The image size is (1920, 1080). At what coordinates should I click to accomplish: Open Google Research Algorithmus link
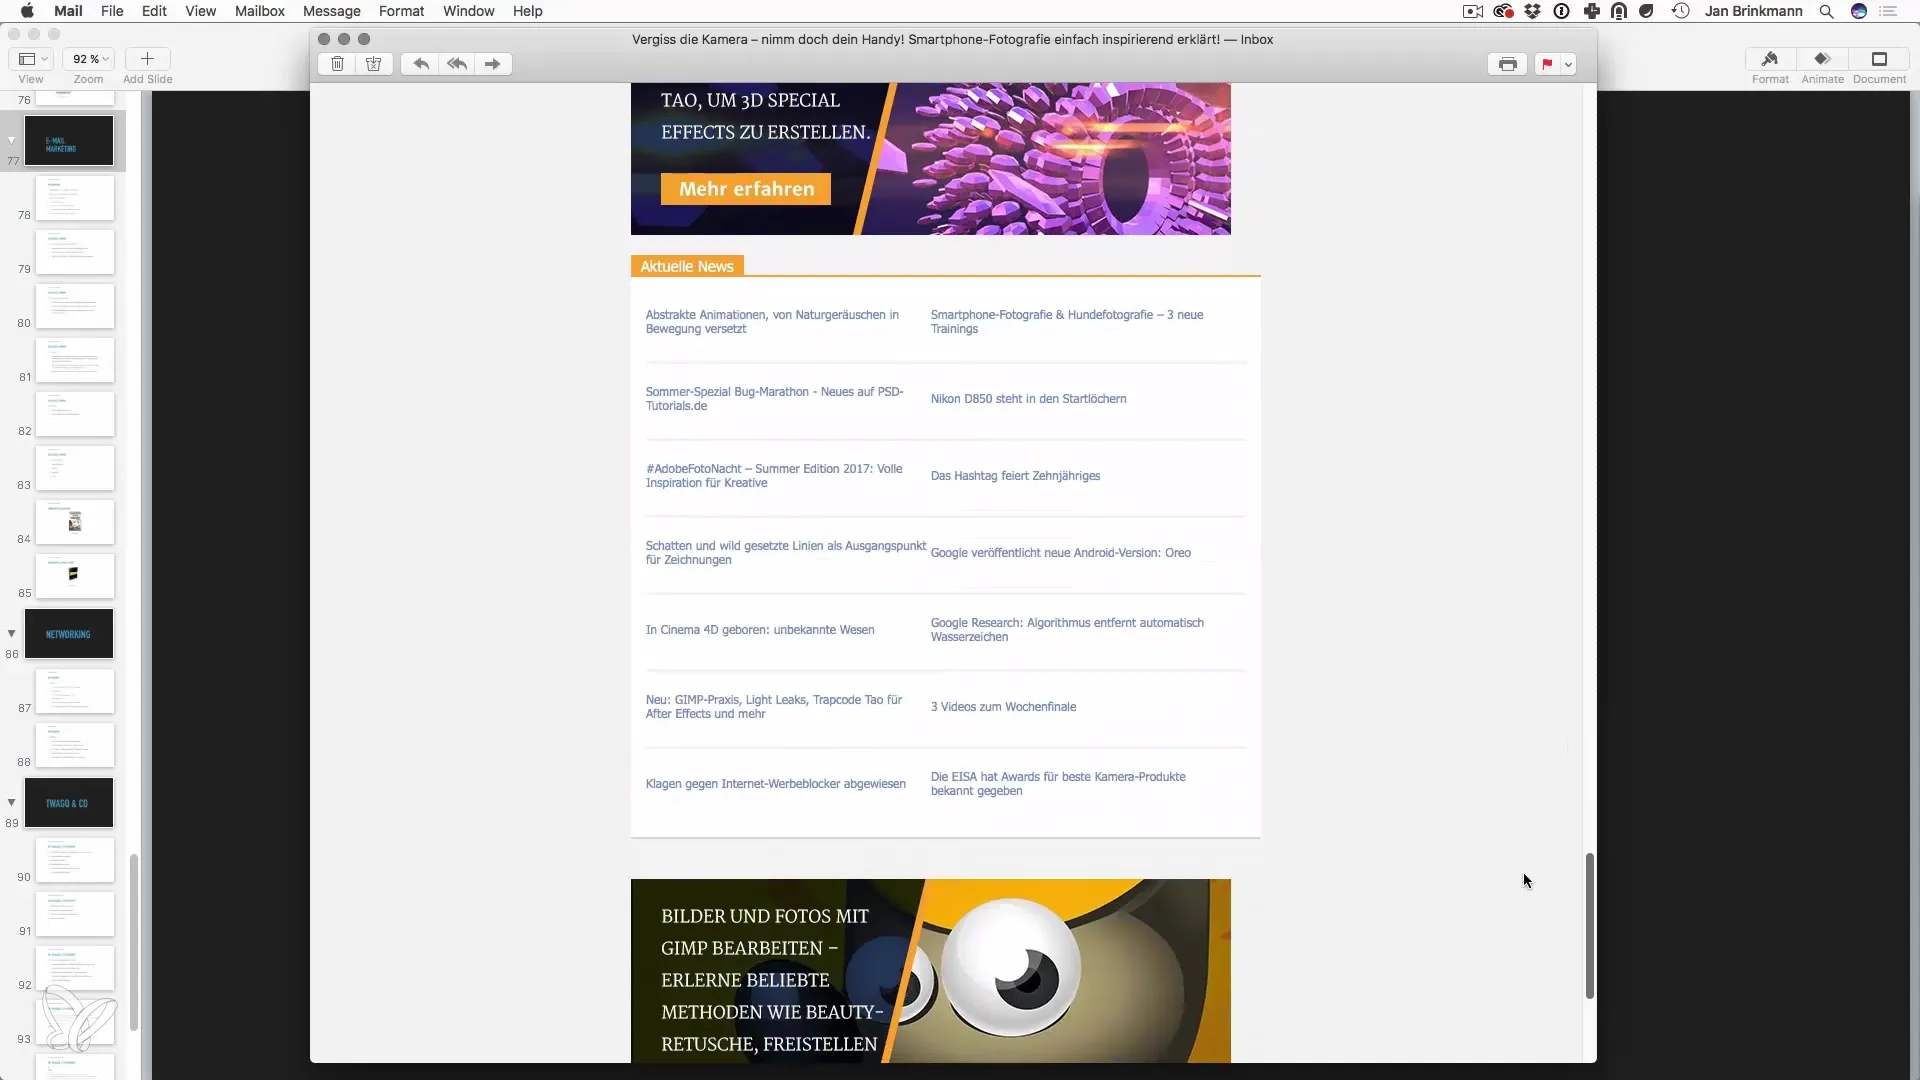pyautogui.click(x=1067, y=629)
